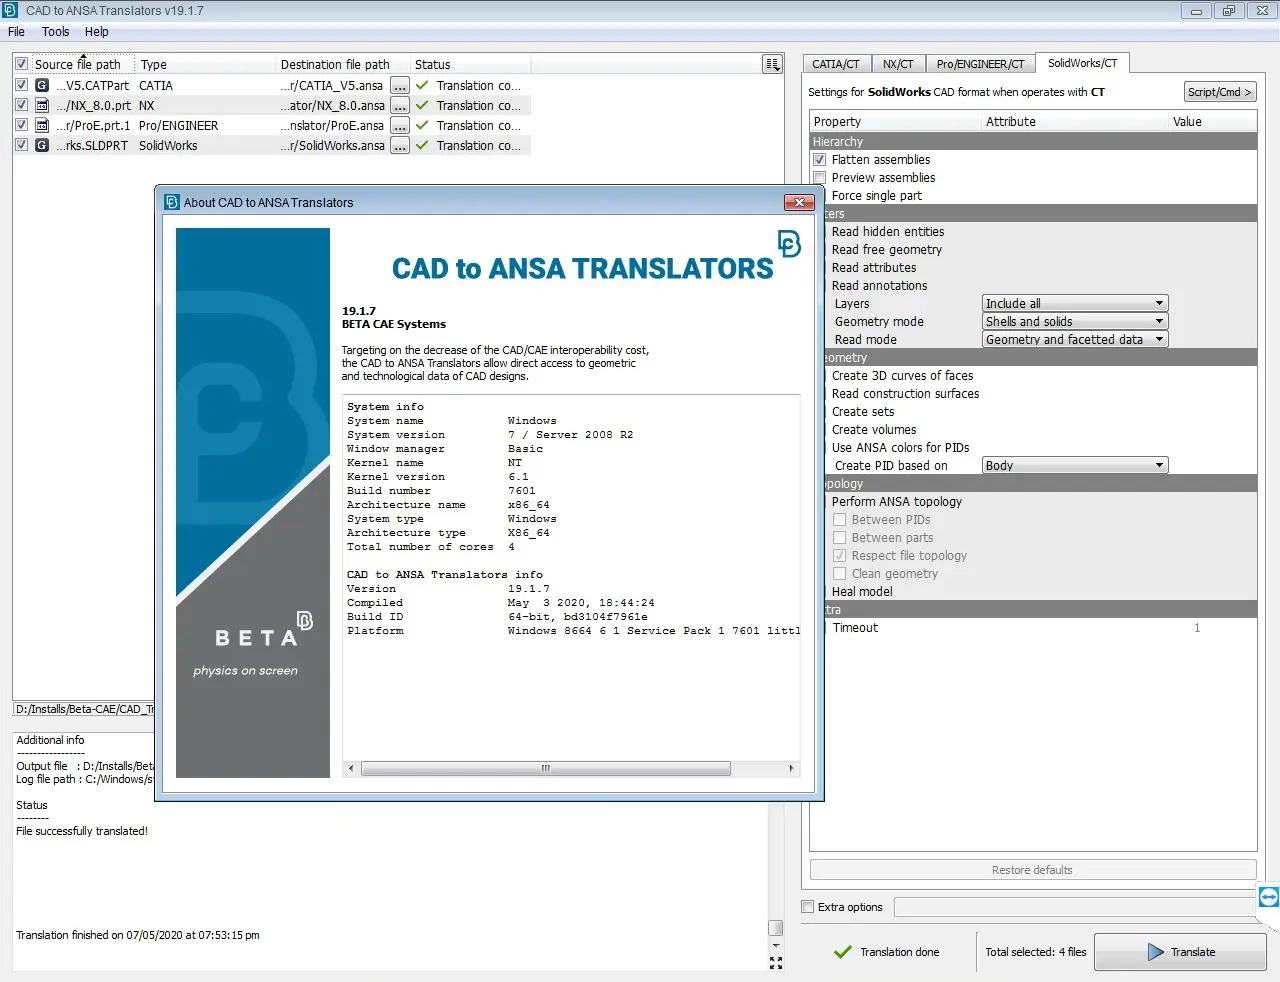The height and width of the screenshot is (982, 1280).
Task: Browse destination for CATIA_V5.ansa
Action: (400, 86)
